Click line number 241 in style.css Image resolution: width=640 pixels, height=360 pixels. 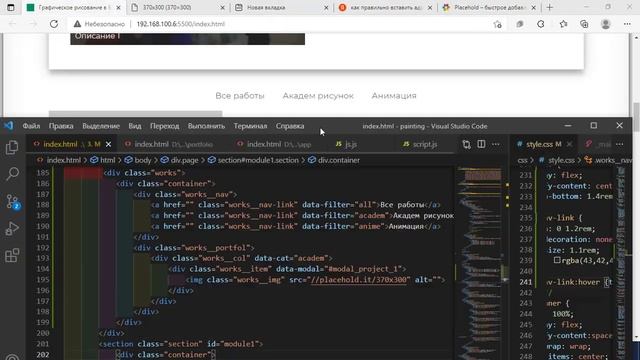(x=526, y=282)
